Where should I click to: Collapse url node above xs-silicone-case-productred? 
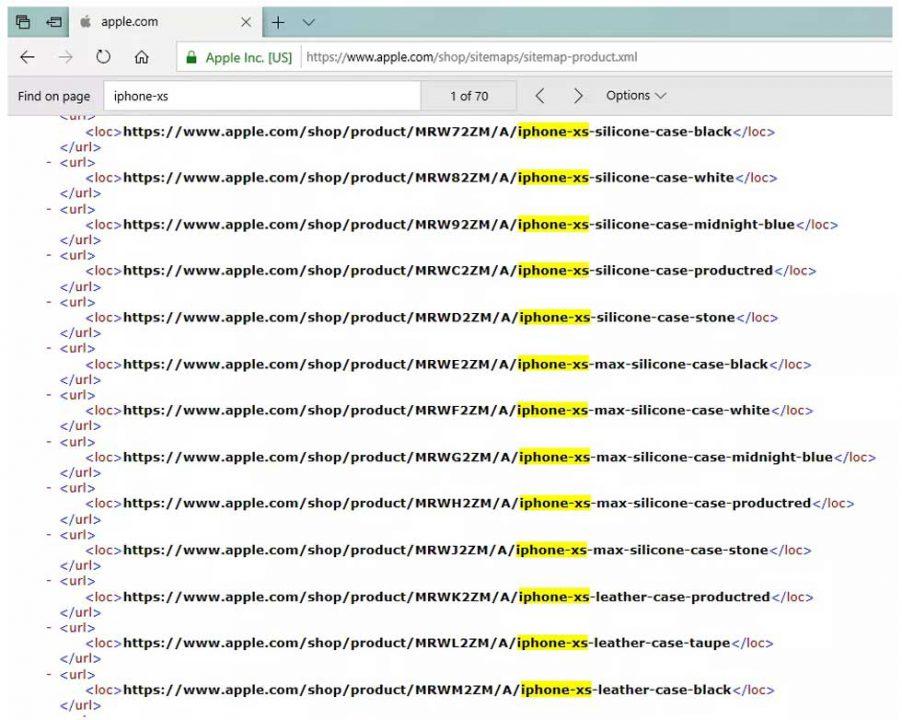tap(49, 255)
